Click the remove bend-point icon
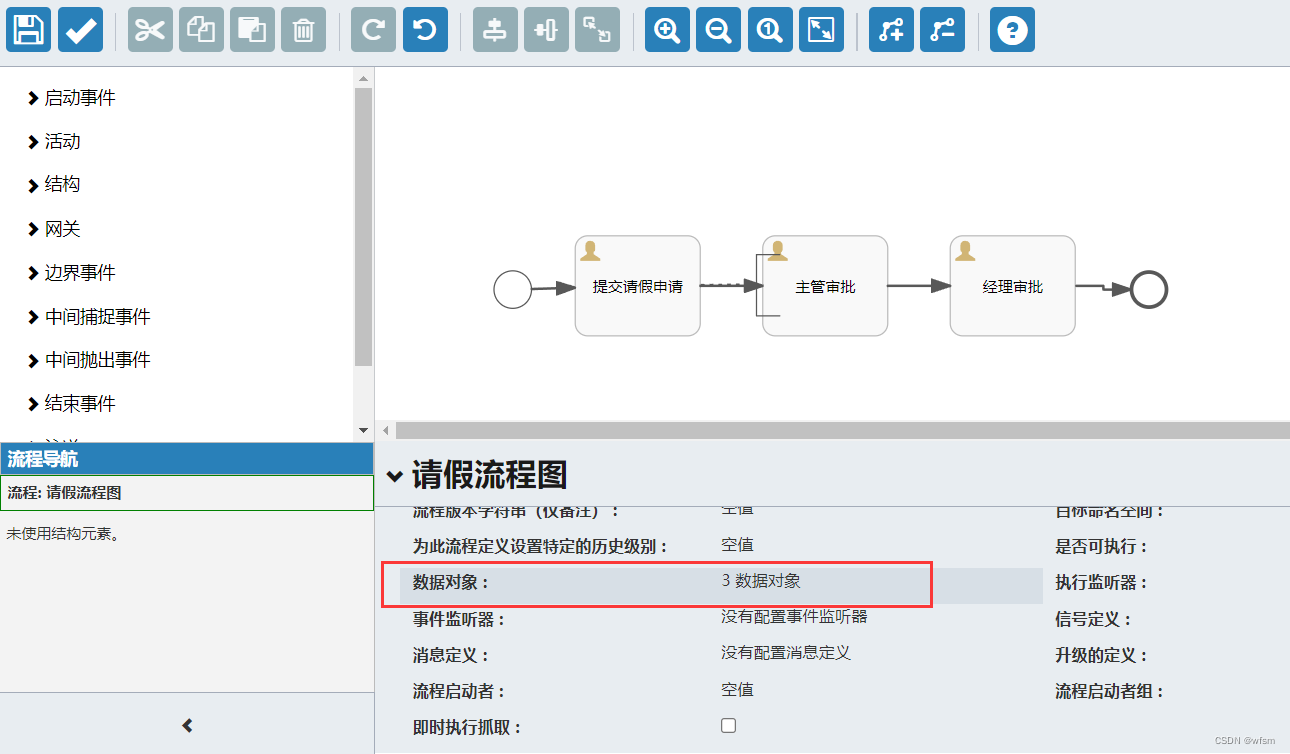The height and width of the screenshot is (754, 1290). tap(942, 30)
